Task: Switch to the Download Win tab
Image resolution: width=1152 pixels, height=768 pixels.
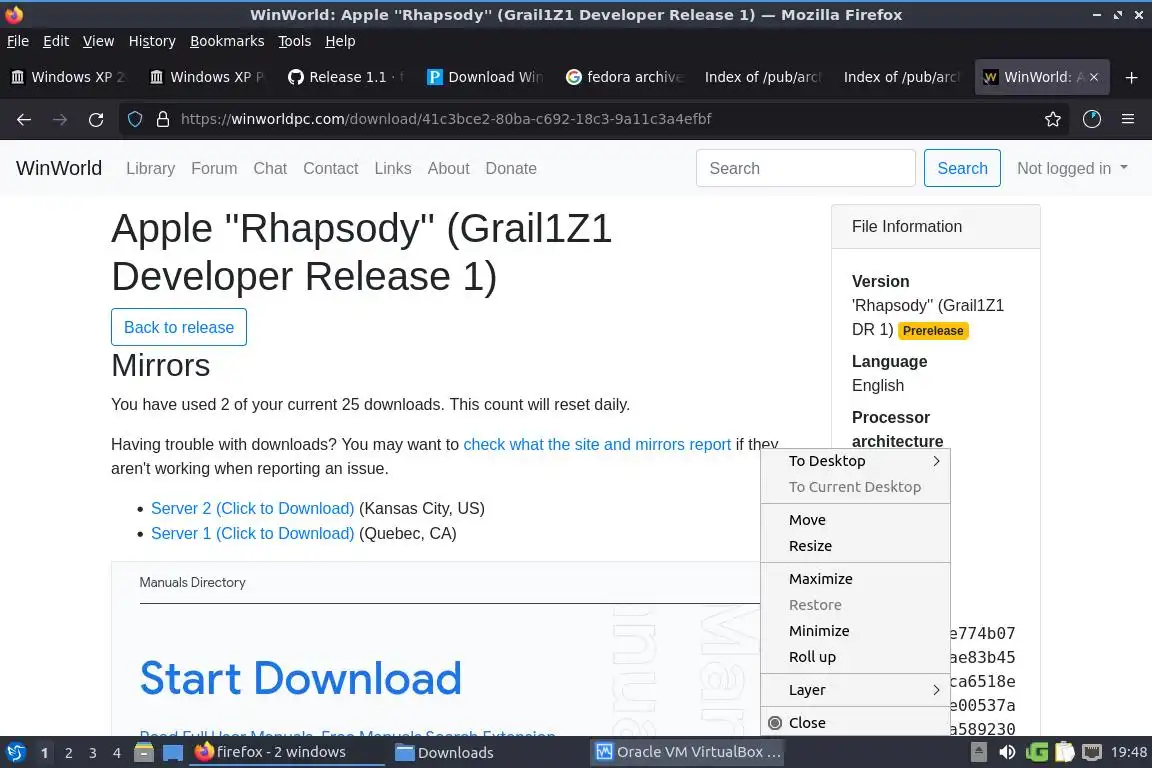Action: [486, 77]
